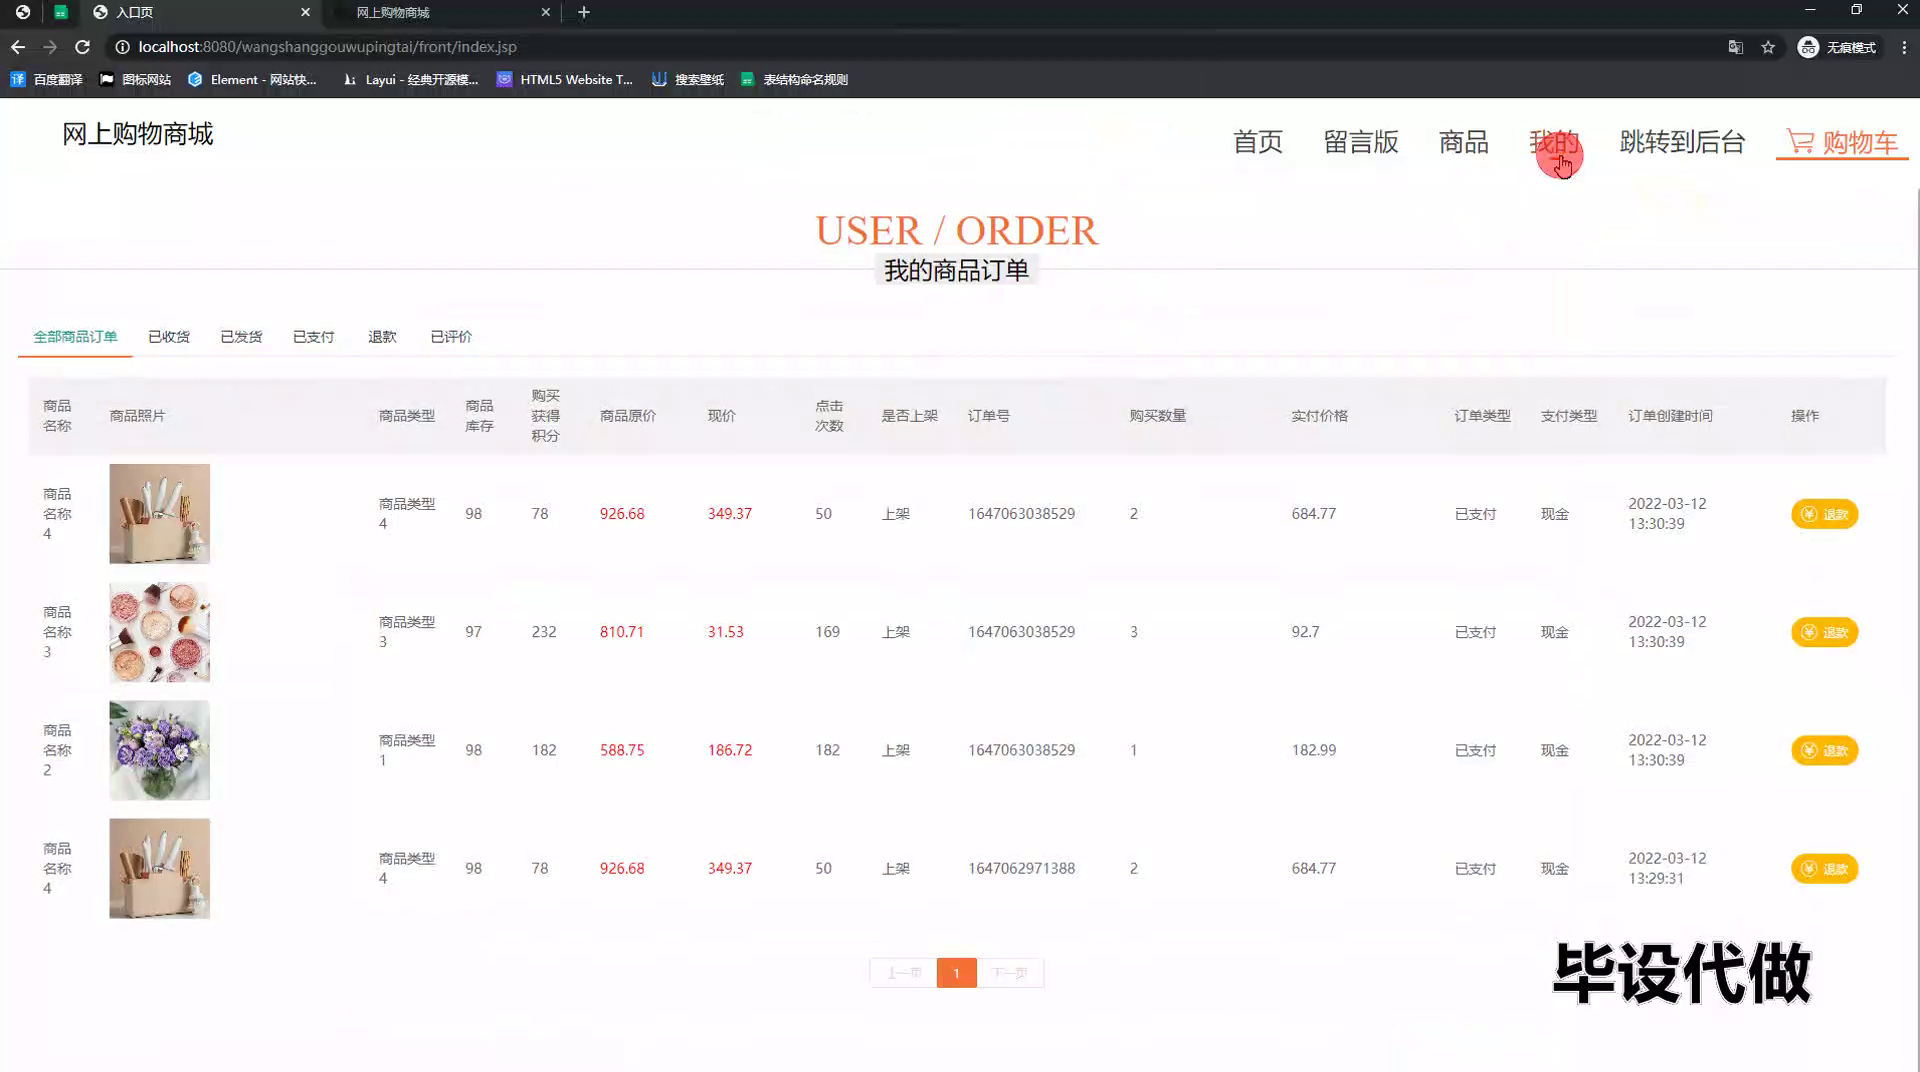Click the 商品名称3 cosmetics powder photo
The height and width of the screenshot is (1072, 1920).
point(160,632)
